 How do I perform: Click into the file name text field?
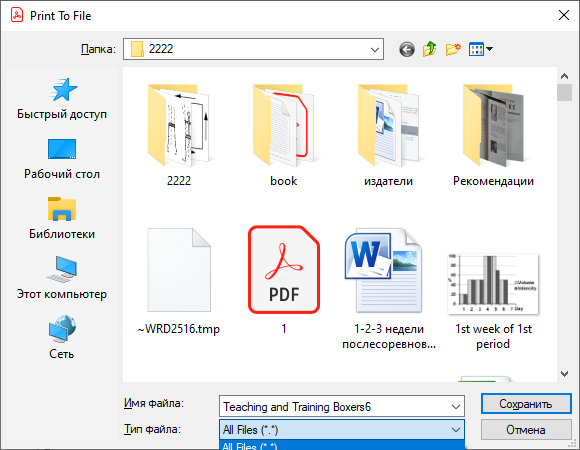tap(334, 407)
